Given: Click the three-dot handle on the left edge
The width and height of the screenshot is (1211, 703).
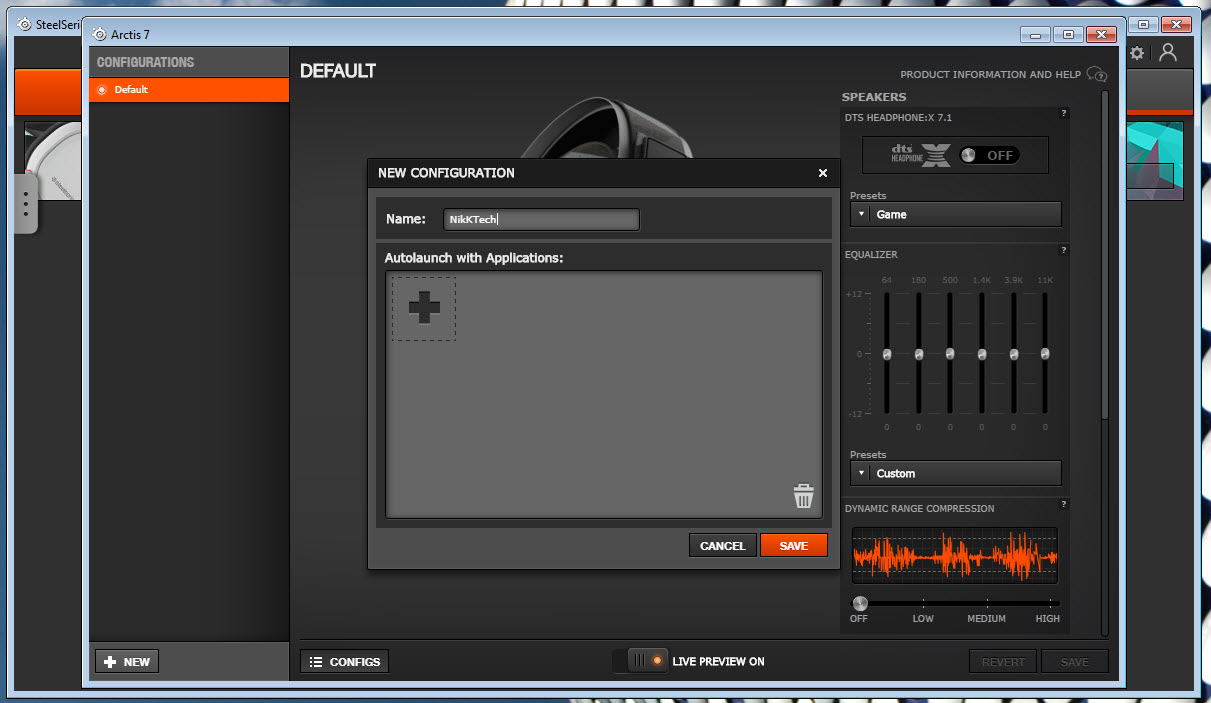Looking at the screenshot, I should [26, 204].
